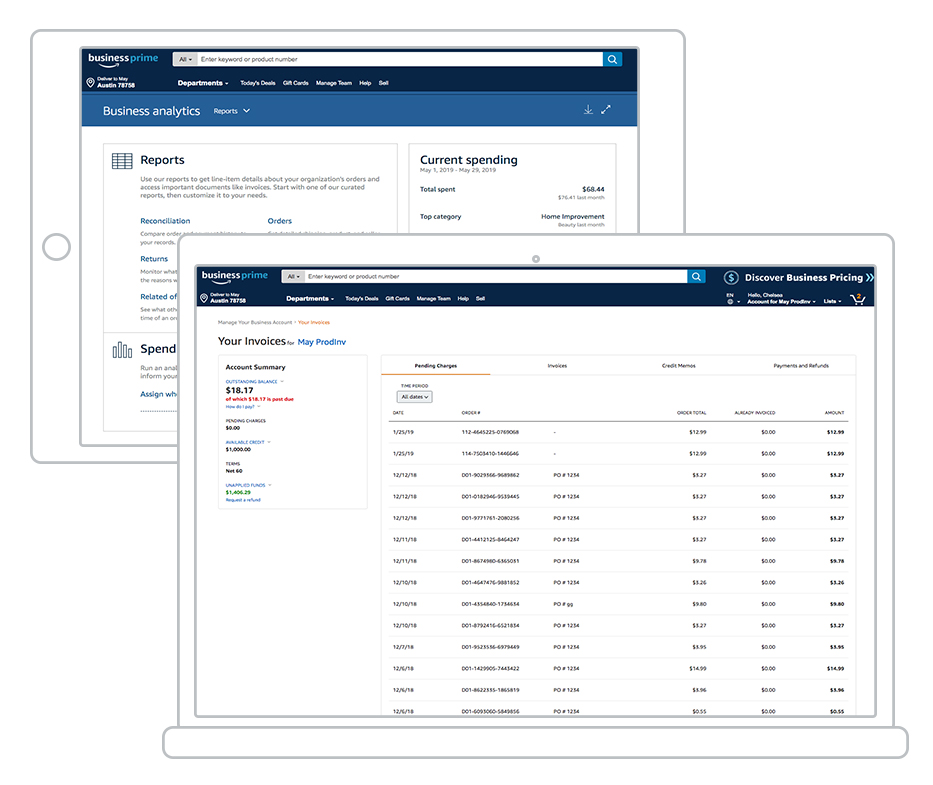Click the dollar sign Discover Business Pricing icon

(x=731, y=278)
